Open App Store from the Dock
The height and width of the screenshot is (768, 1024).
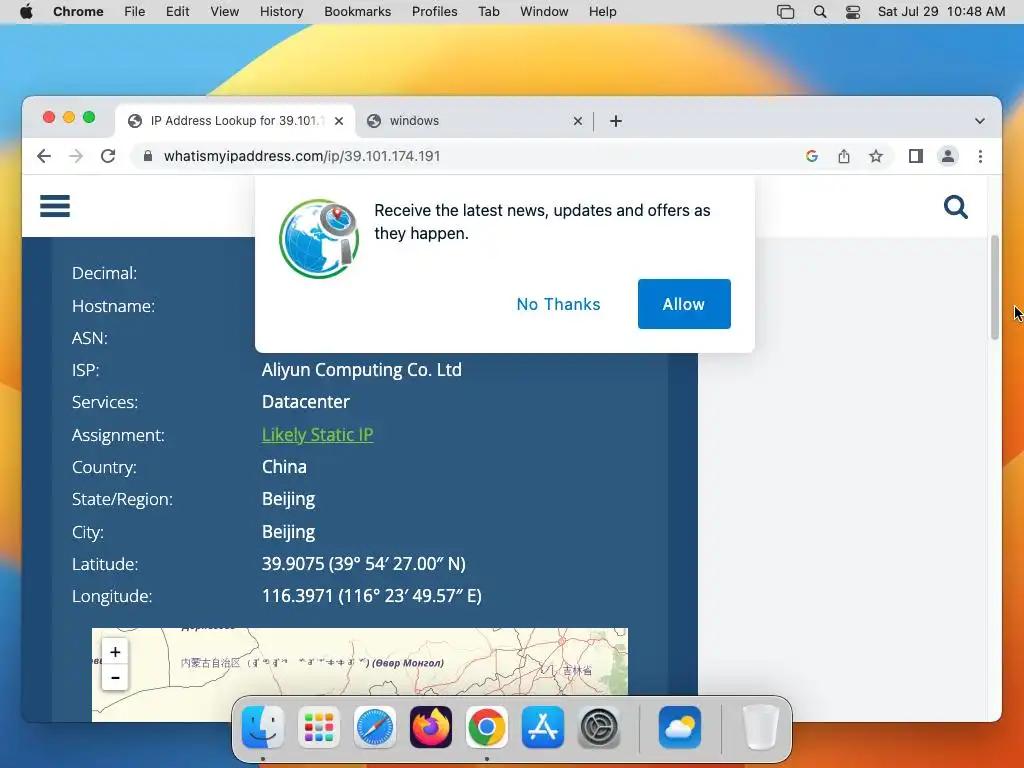click(x=543, y=727)
